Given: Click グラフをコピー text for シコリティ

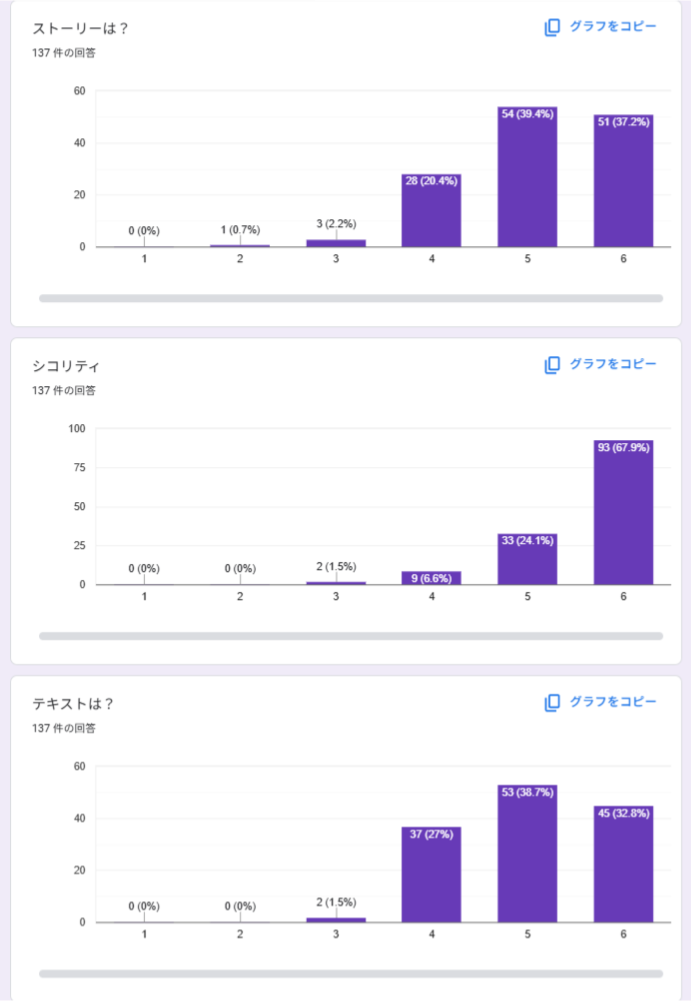Looking at the screenshot, I should 613,364.
